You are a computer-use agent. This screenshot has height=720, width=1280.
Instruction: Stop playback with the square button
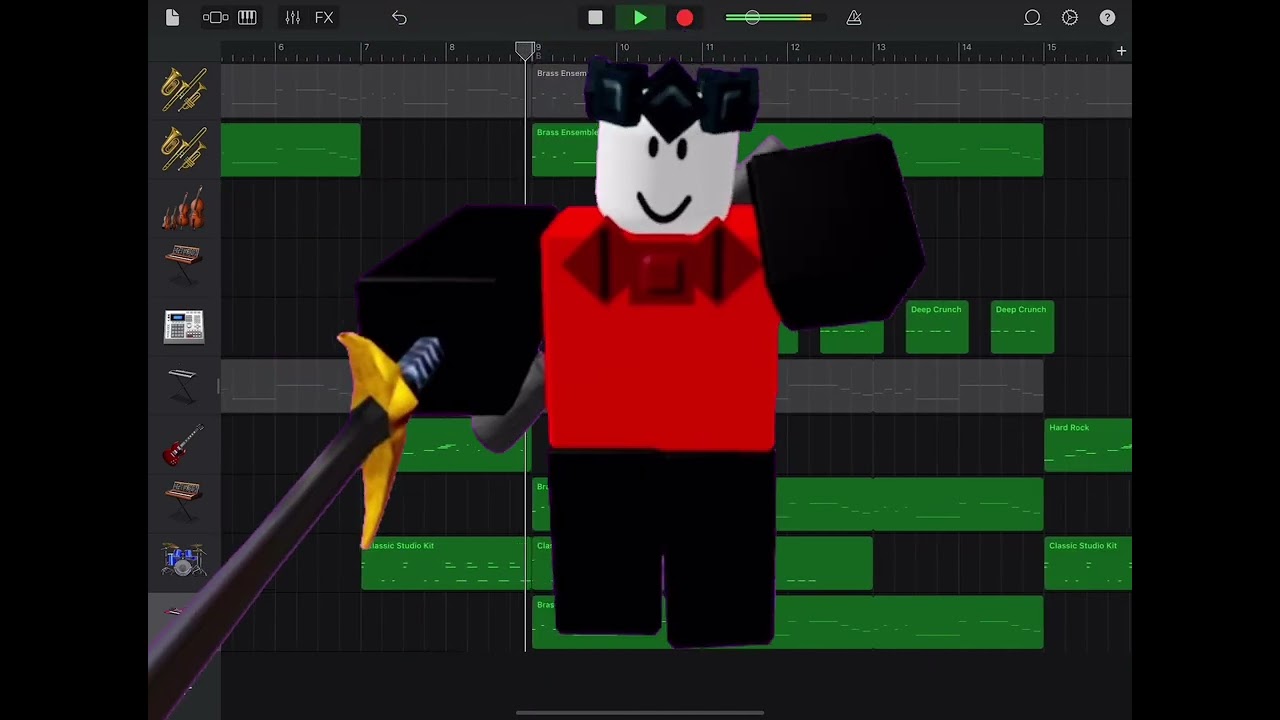[x=595, y=18]
